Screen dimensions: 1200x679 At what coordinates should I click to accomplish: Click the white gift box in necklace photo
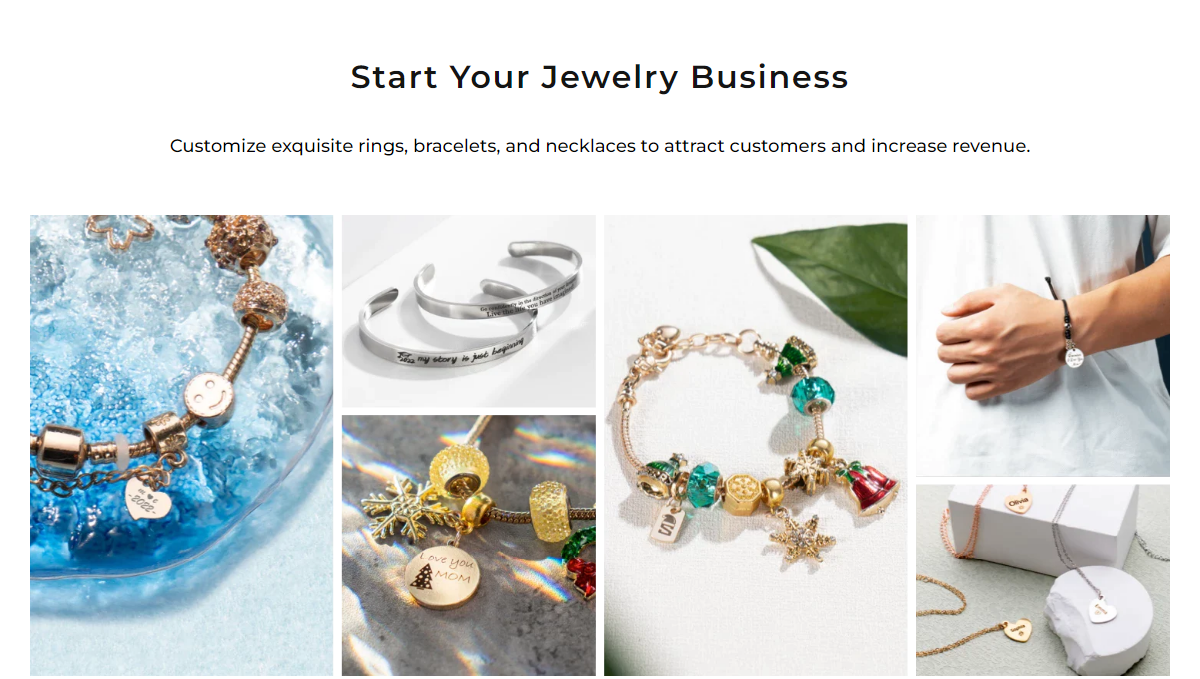[x=1042, y=528]
